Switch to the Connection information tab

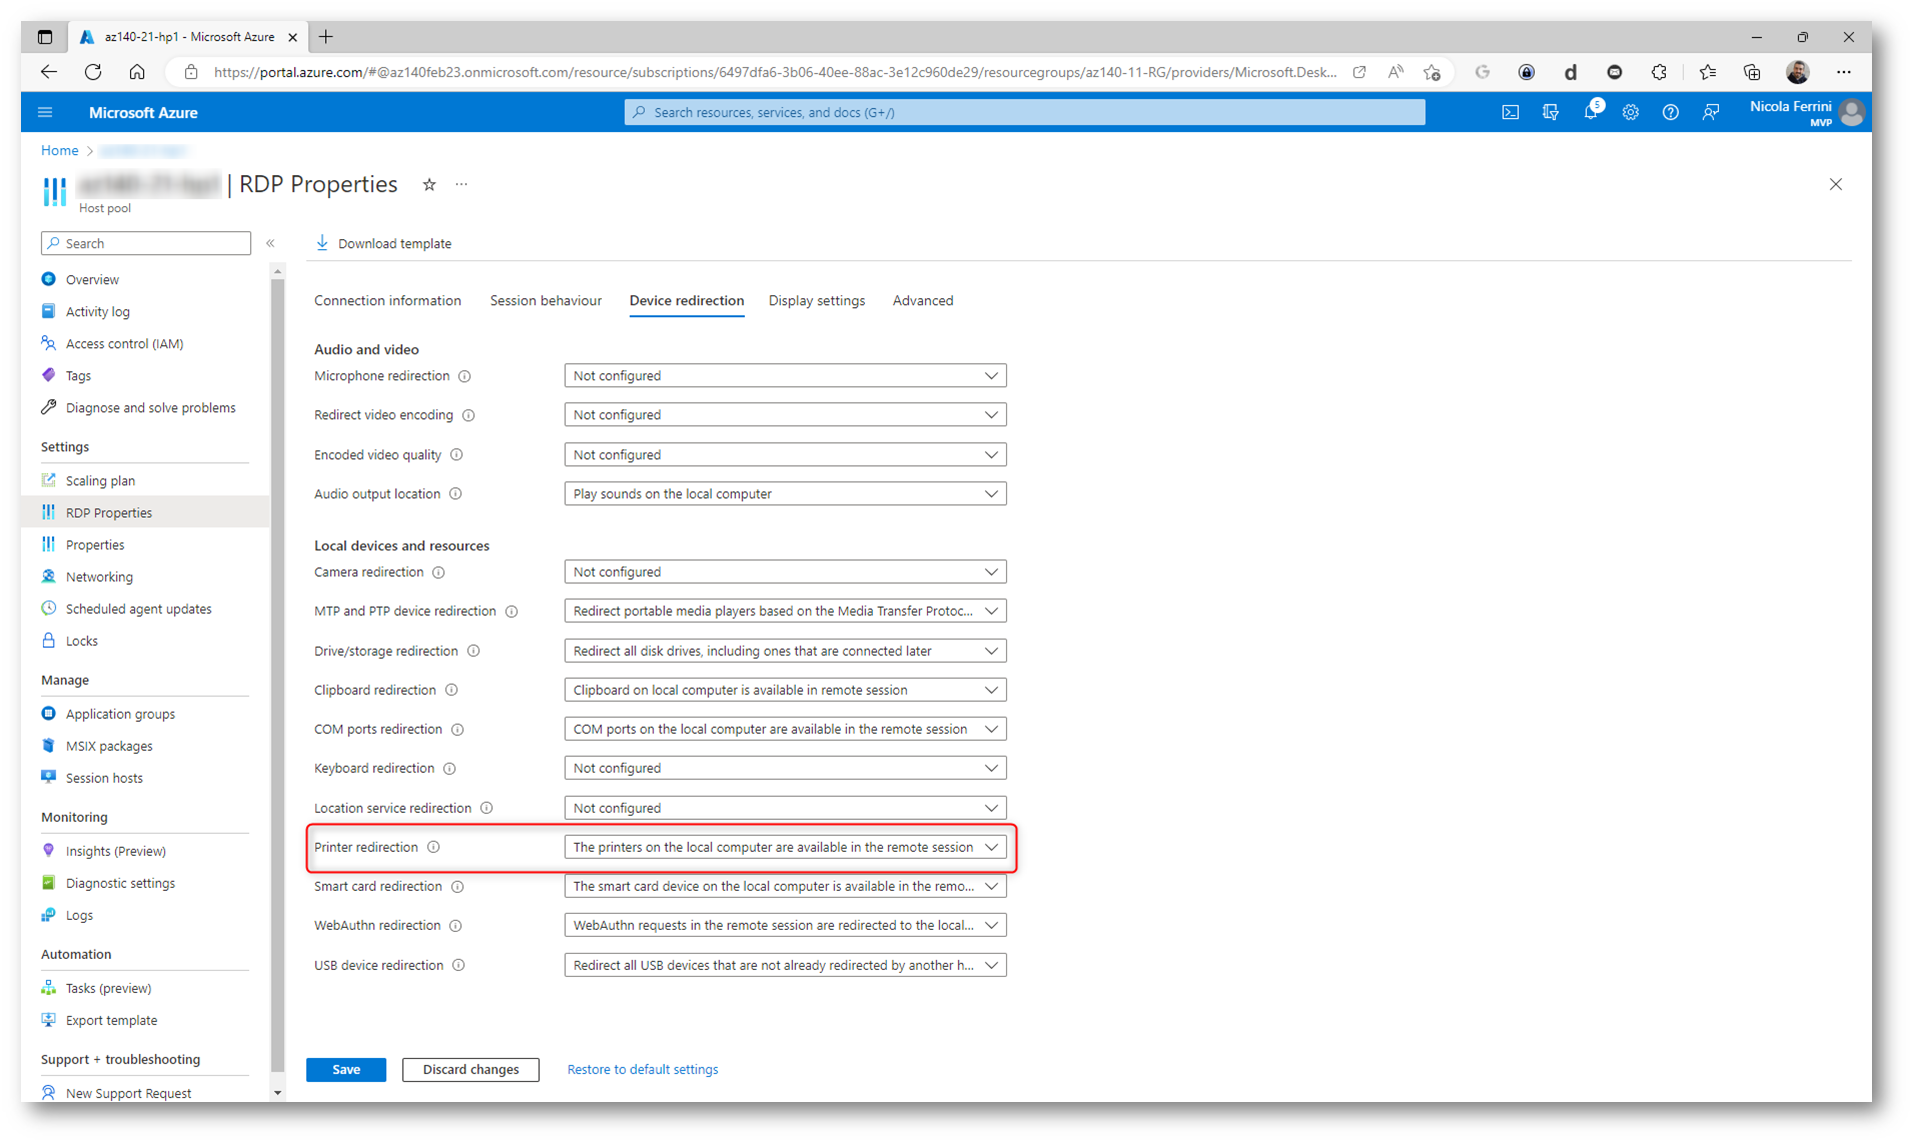[x=388, y=300]
